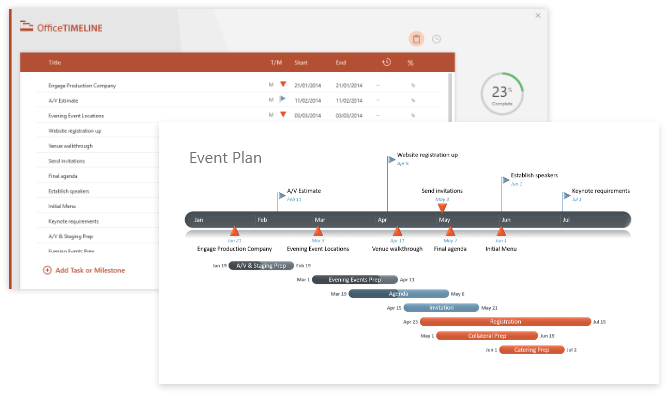
Task: Select the Catering Prep task bar
Action: pos(532,350)
